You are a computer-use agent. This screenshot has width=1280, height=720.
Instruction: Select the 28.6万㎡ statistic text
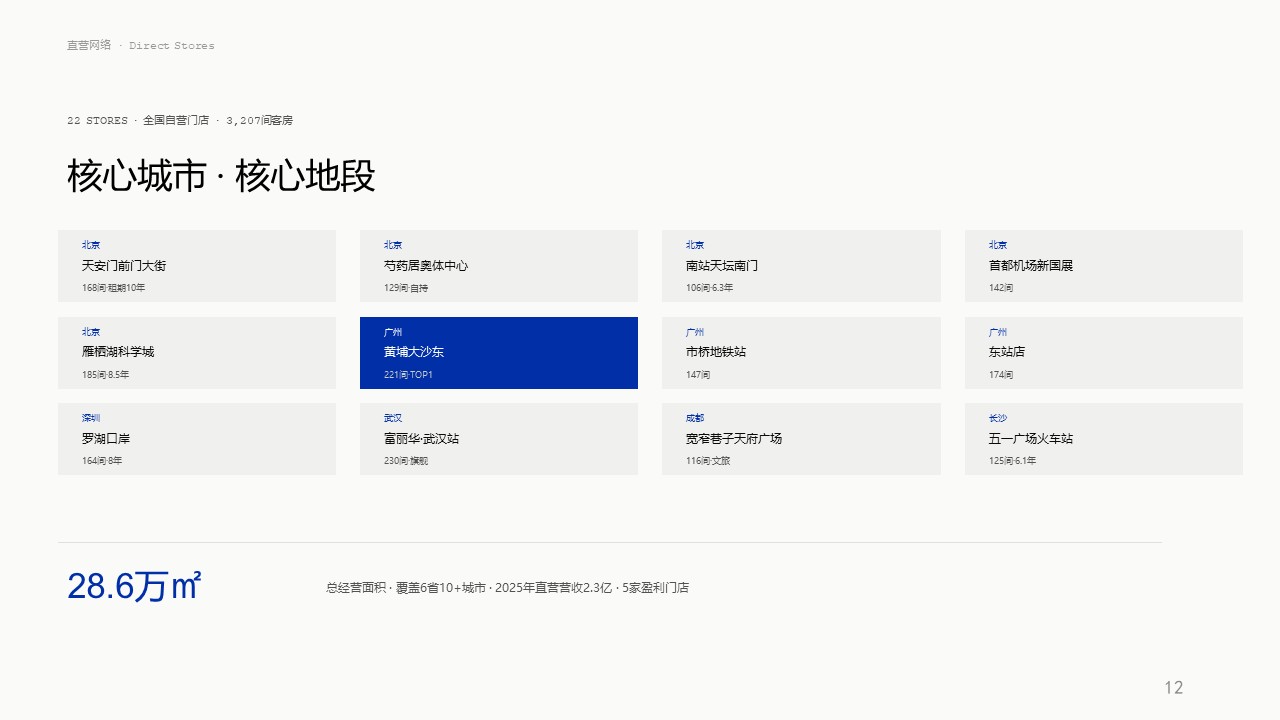pyautogui.click(x=134, y=586)
